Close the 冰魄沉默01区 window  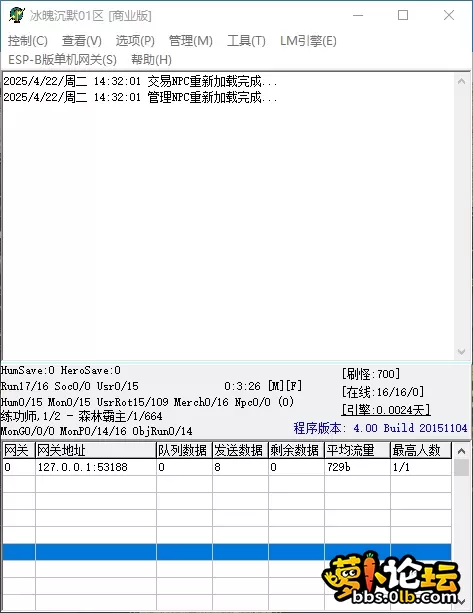click(449, 15)
